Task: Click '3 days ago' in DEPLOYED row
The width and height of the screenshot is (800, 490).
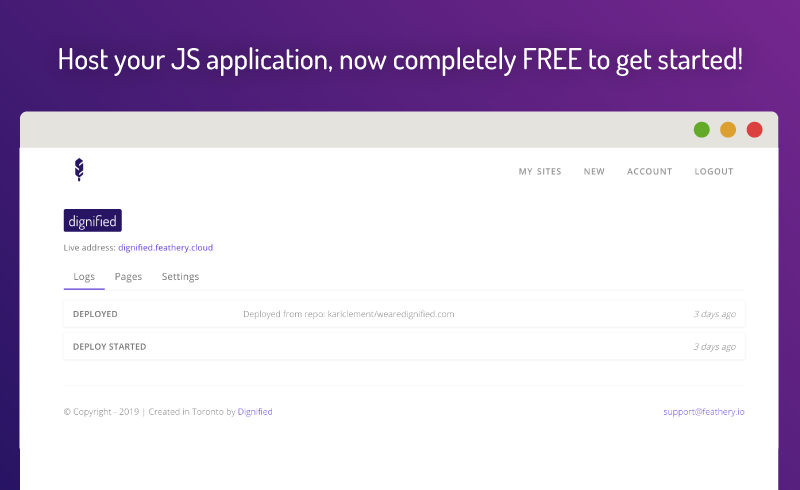Action: [x=714, y=314]
